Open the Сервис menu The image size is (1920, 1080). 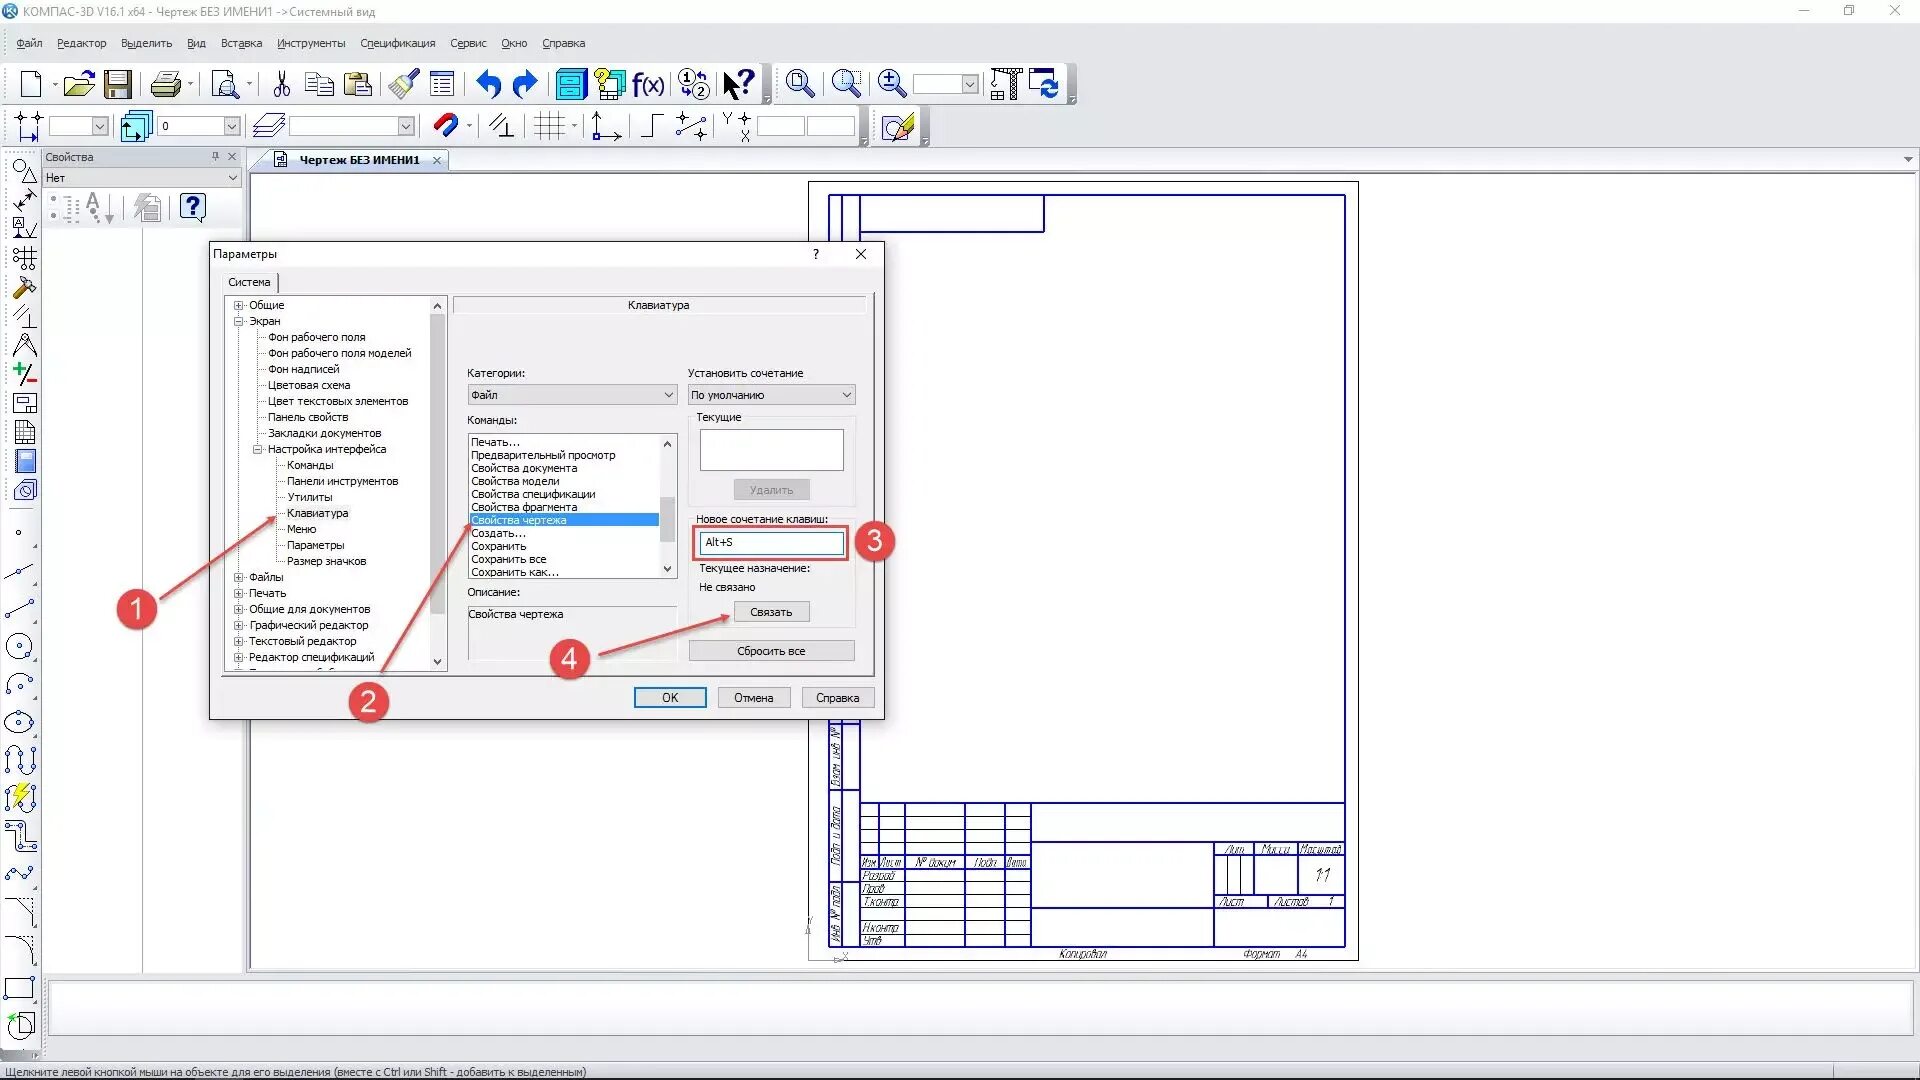(x=468, y=43)
